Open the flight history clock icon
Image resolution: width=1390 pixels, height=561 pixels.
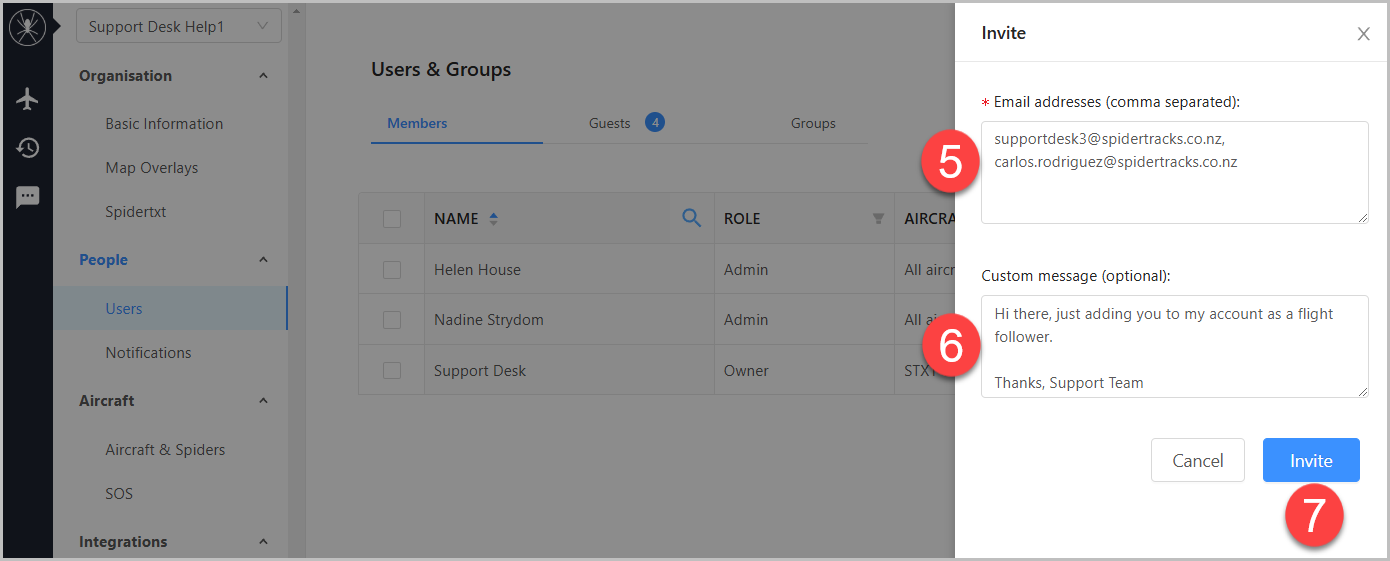(x=27, y=148)
